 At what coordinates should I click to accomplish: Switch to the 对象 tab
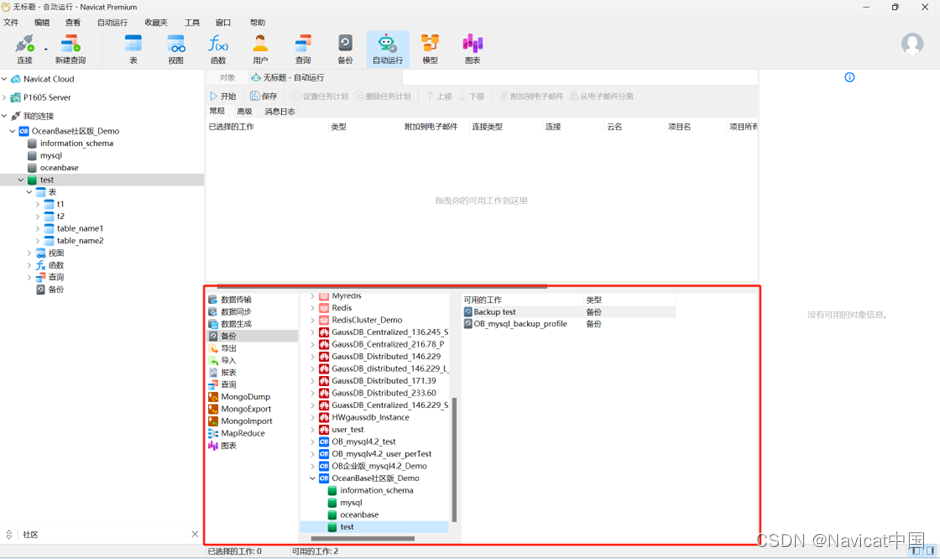(227, 77)
